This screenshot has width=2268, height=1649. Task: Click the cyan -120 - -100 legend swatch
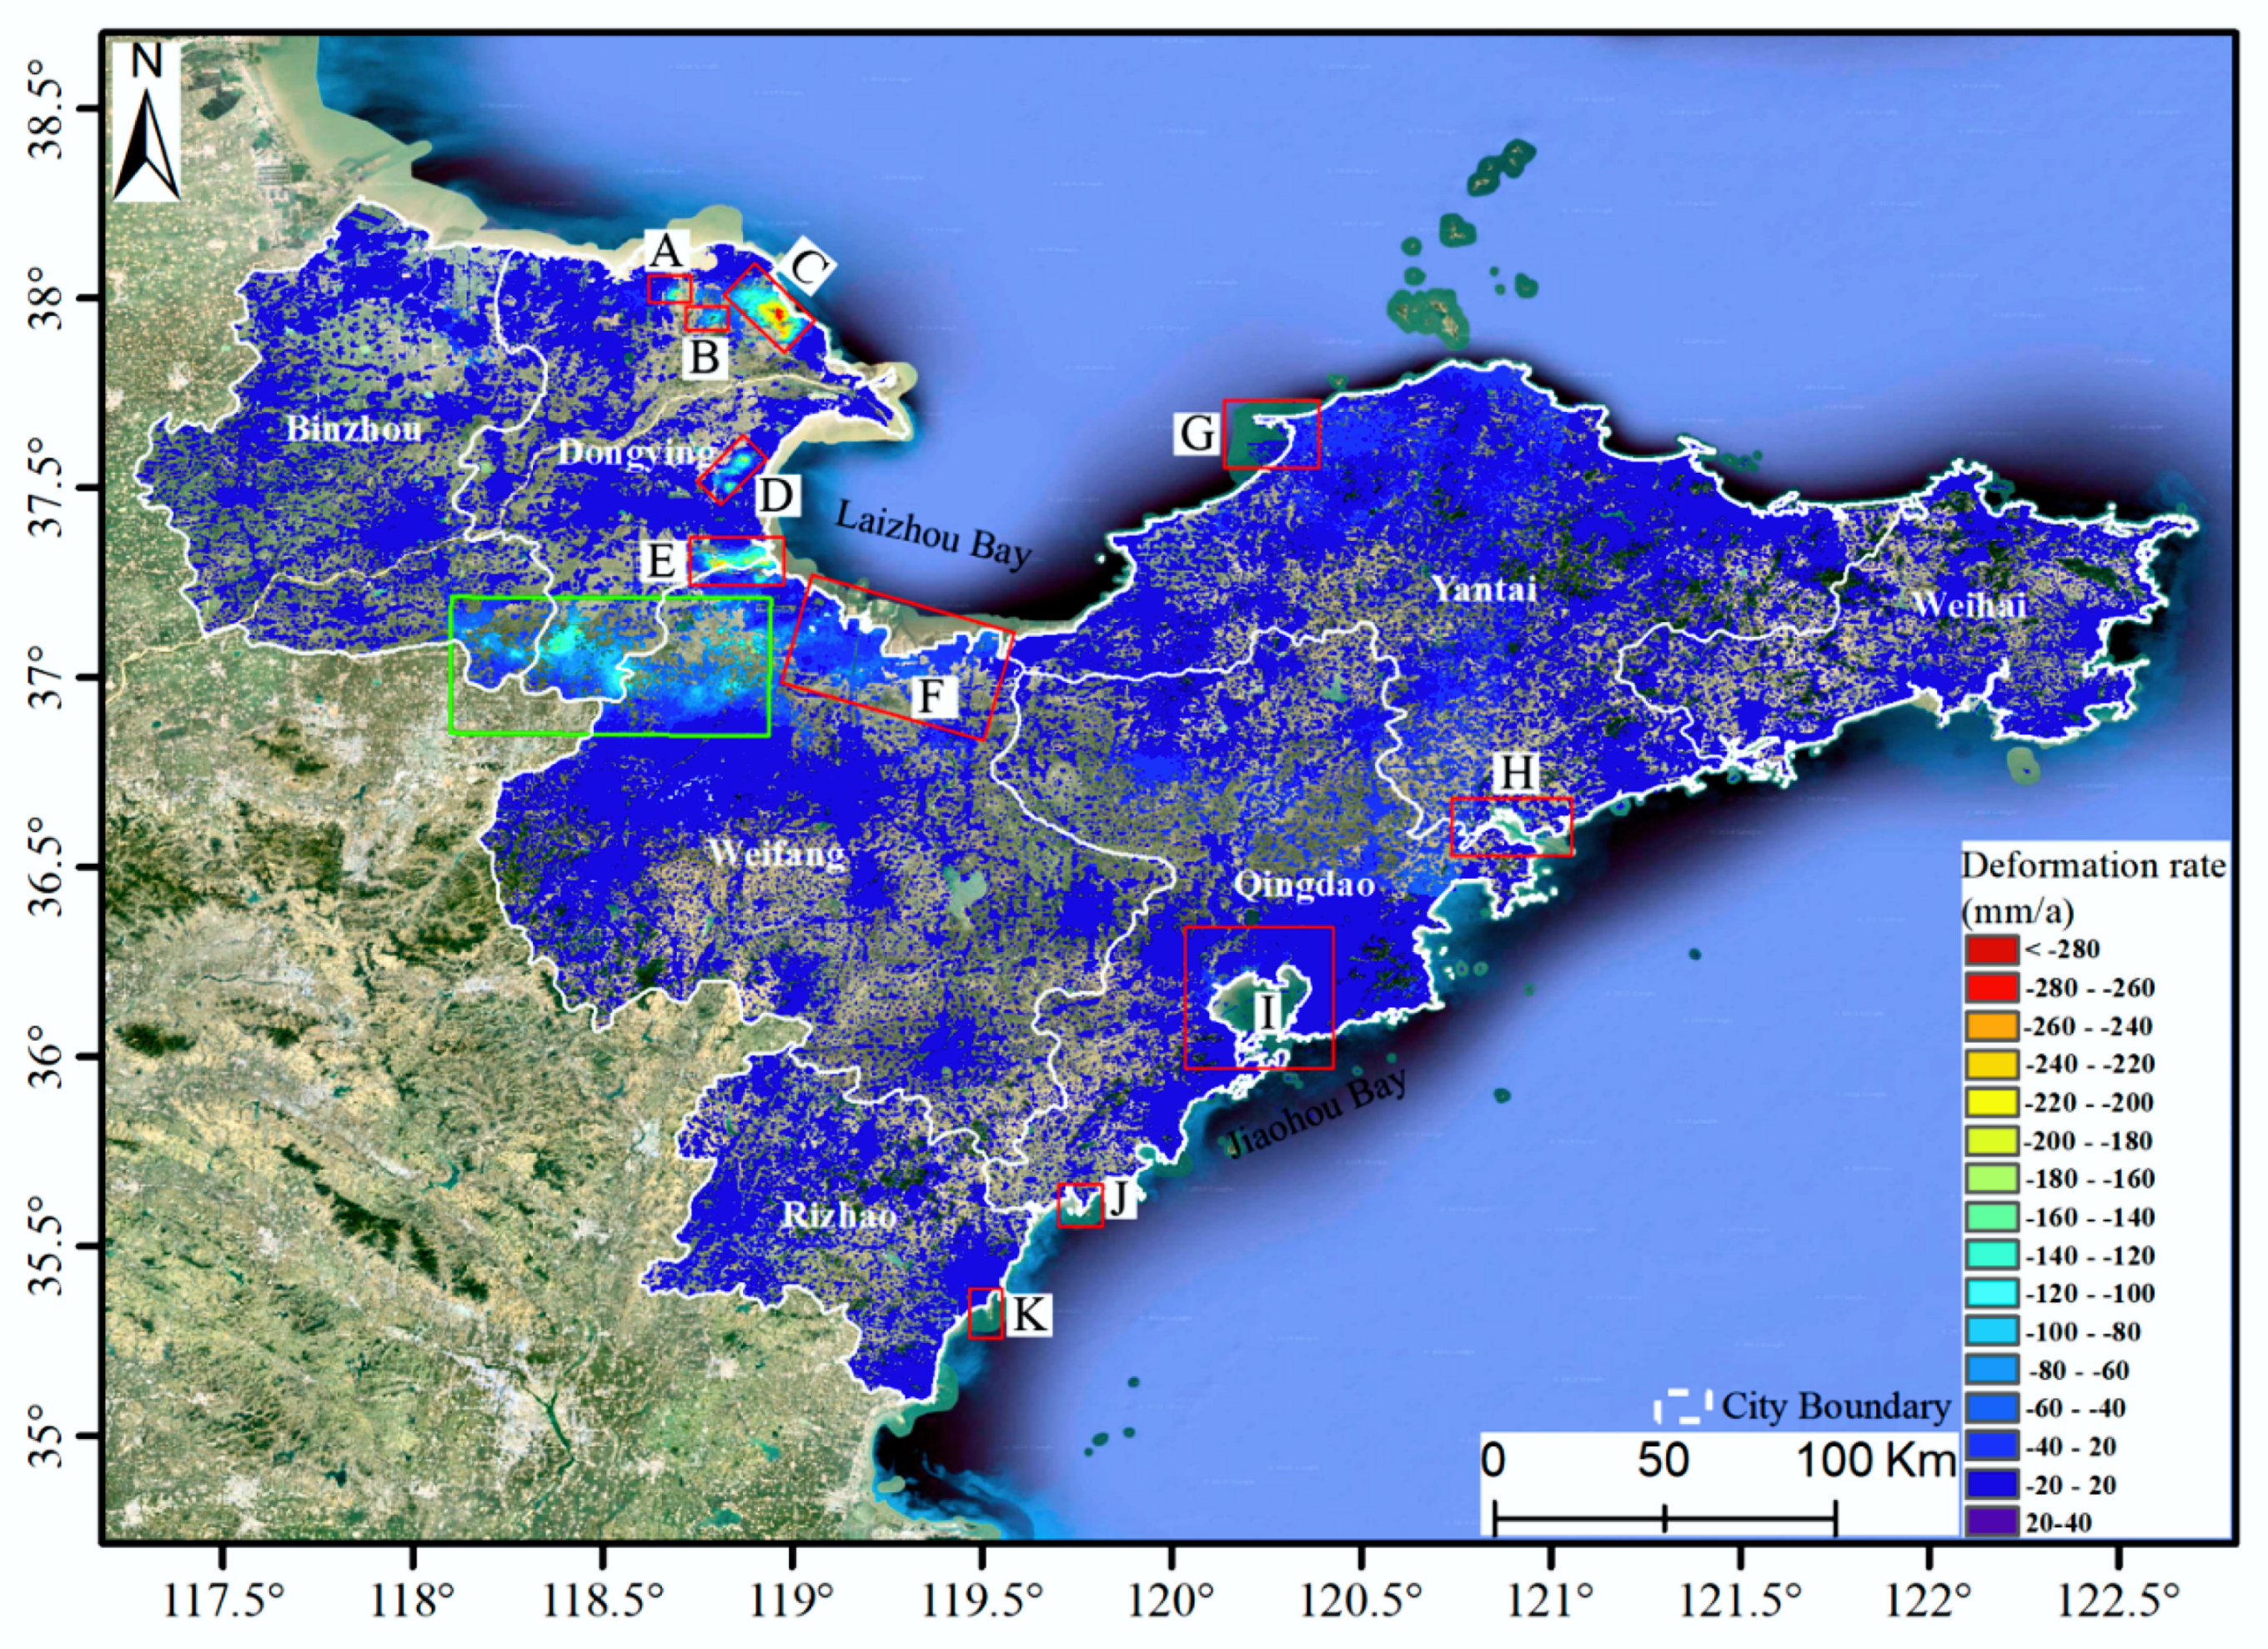coord(1991,1293)
